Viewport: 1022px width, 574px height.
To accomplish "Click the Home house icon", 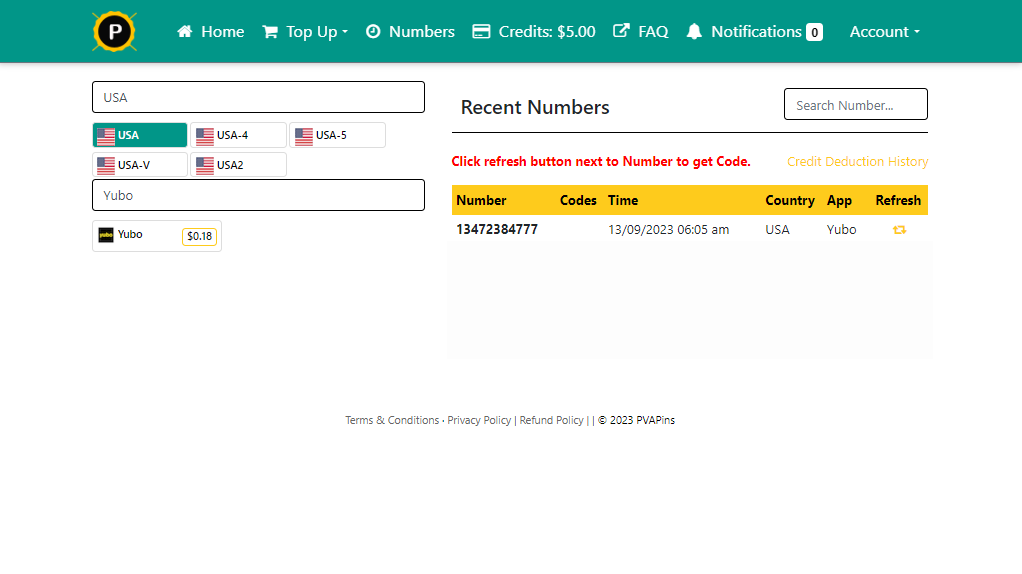I will (x=185, y=31).
